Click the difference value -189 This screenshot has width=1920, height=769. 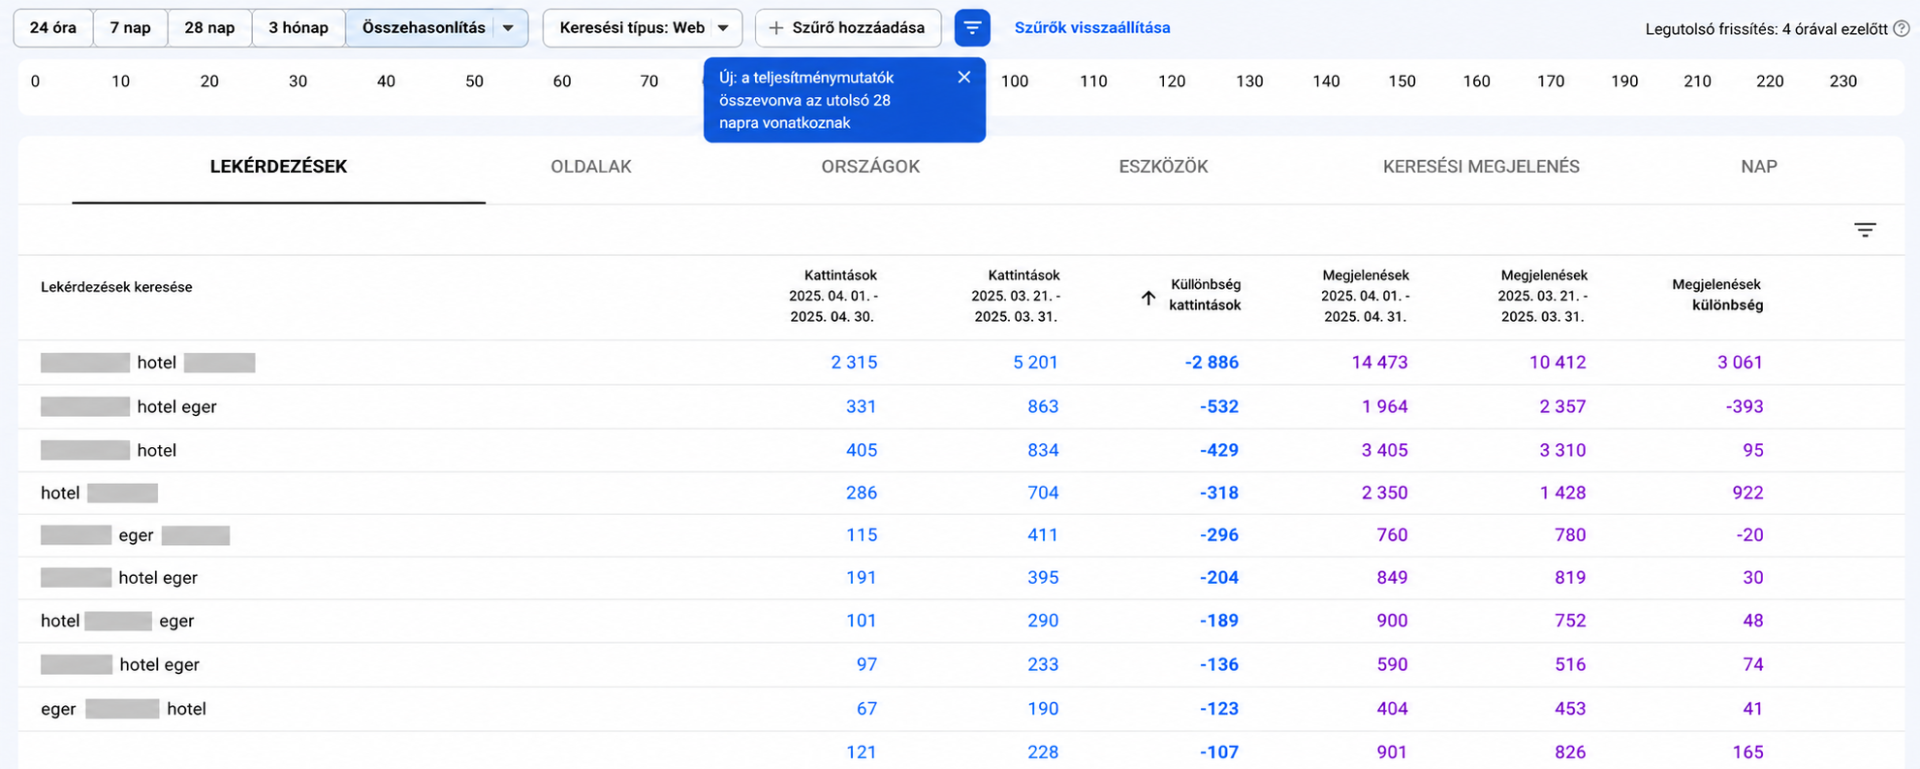1219,620
